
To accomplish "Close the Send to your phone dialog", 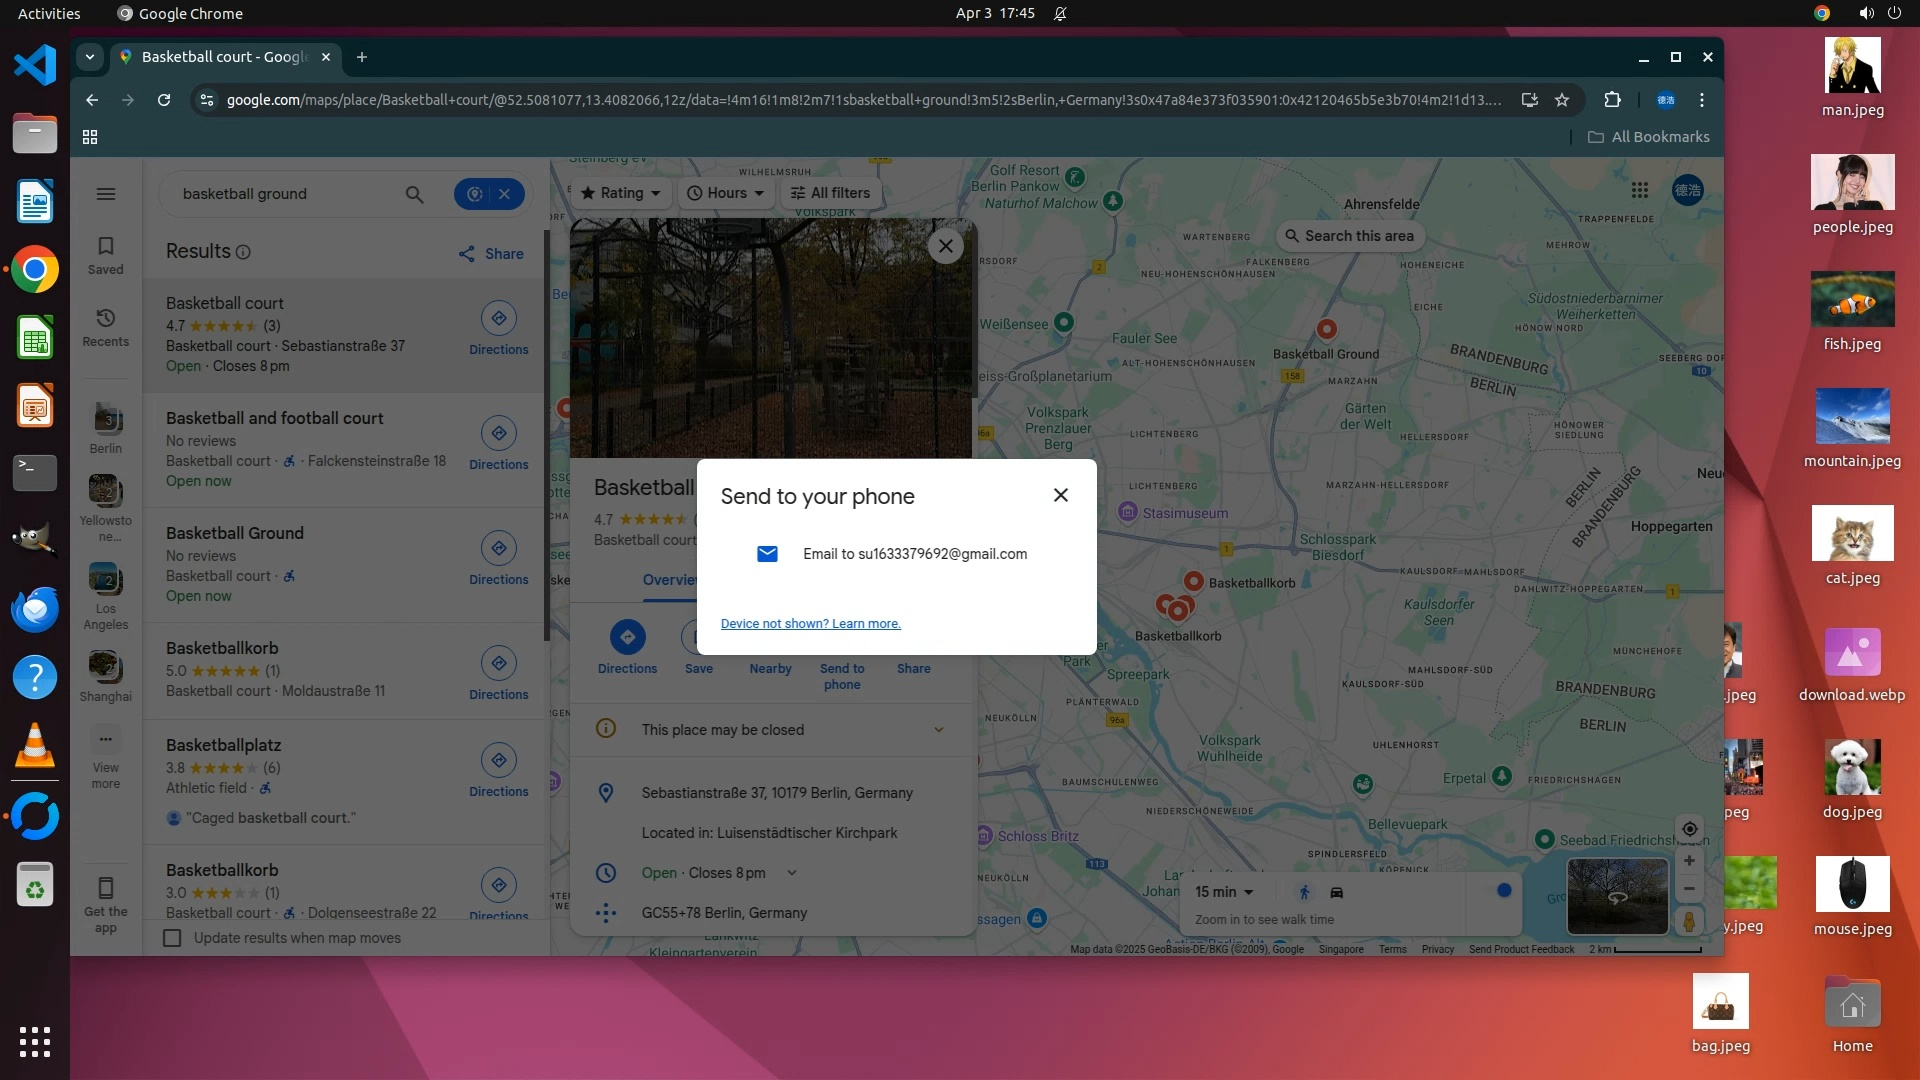I will 1060,495.
